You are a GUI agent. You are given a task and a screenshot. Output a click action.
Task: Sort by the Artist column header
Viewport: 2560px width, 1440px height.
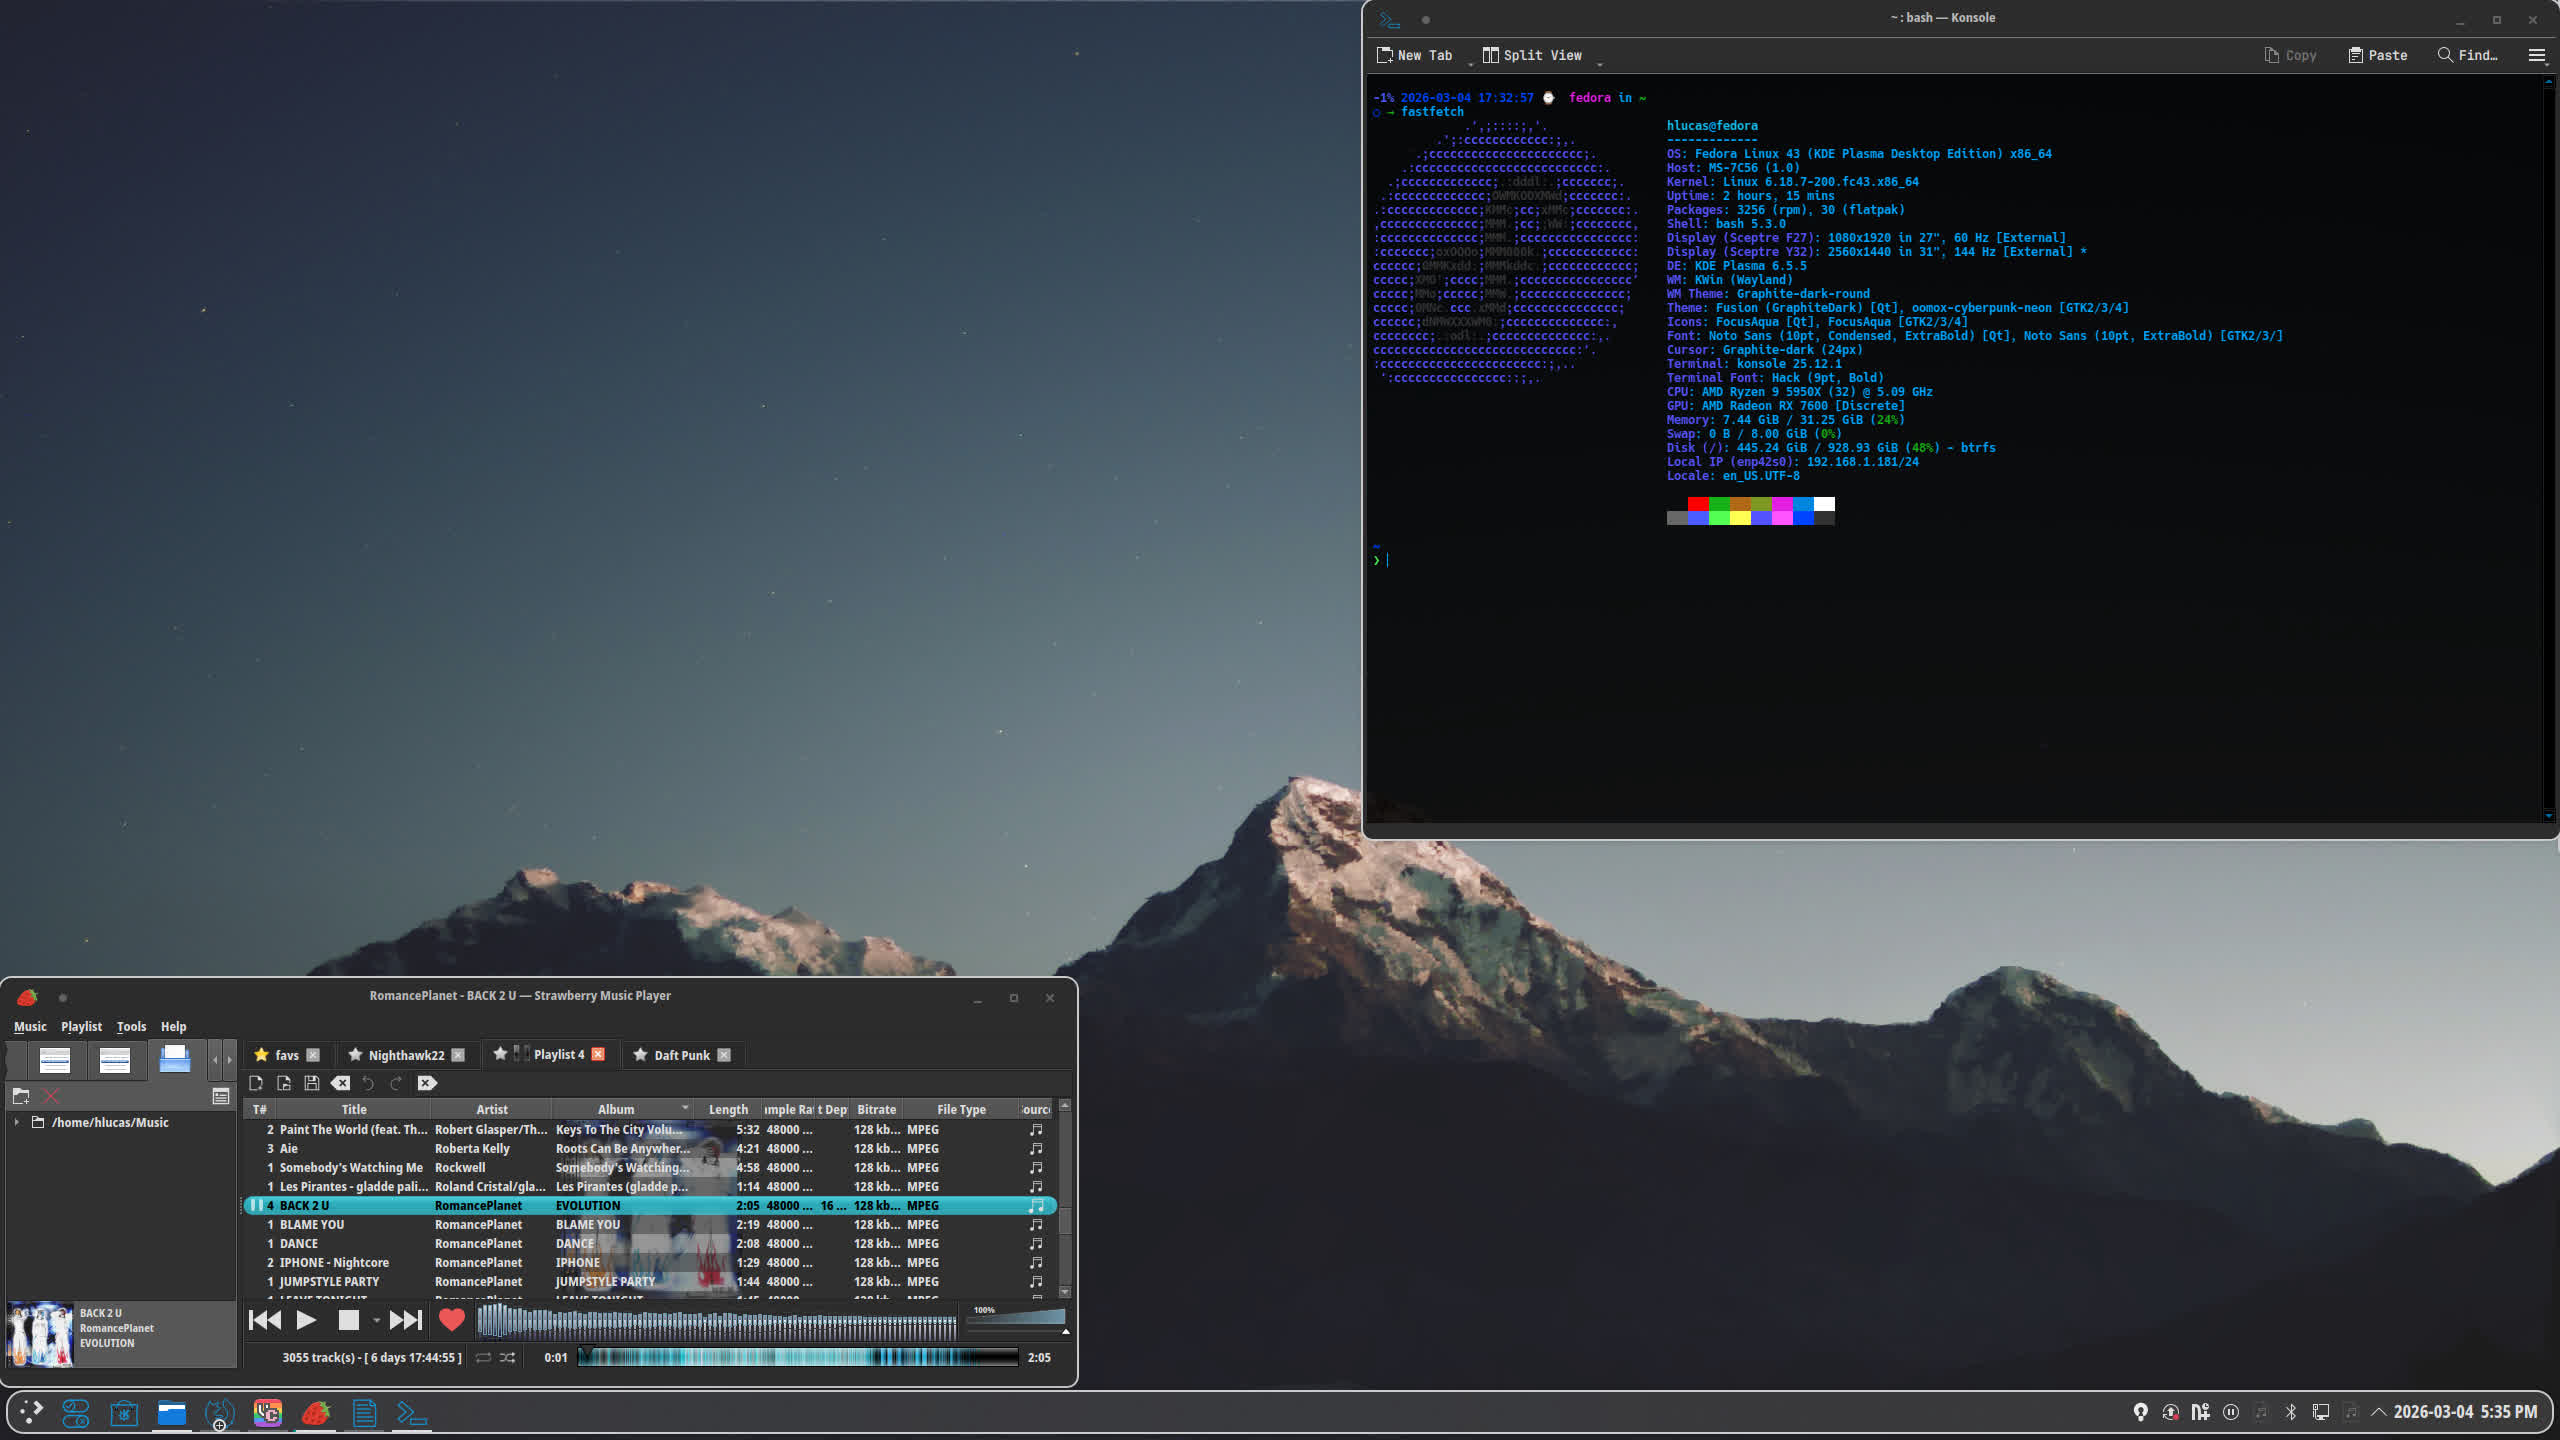pos(492,1110)
